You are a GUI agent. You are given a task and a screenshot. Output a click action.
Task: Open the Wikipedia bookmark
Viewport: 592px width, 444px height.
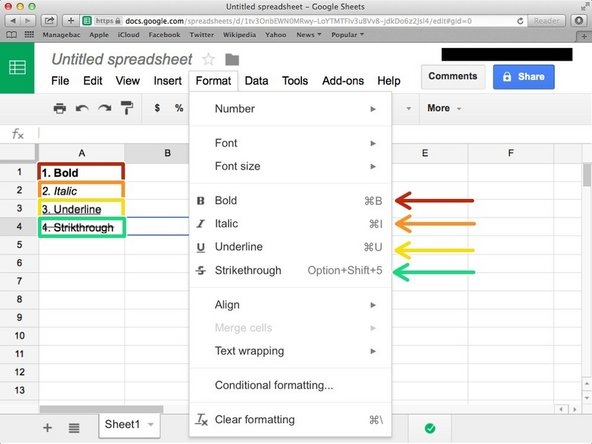point(239,35)
